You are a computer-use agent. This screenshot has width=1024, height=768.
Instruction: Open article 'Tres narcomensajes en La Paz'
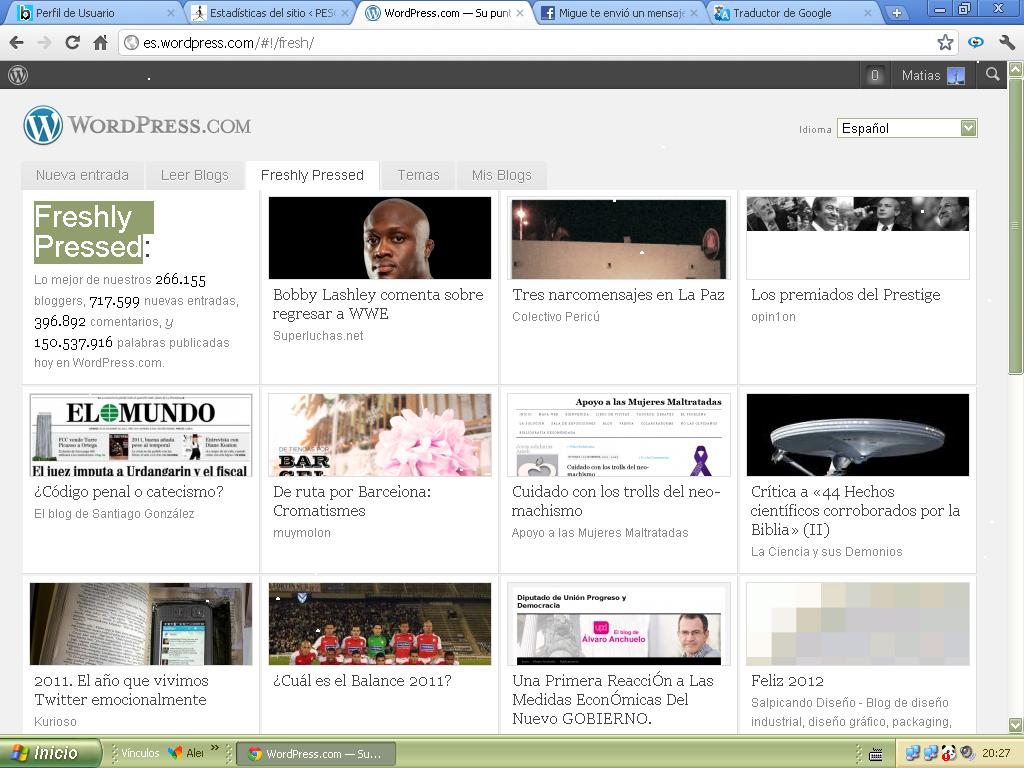point(618,295)
